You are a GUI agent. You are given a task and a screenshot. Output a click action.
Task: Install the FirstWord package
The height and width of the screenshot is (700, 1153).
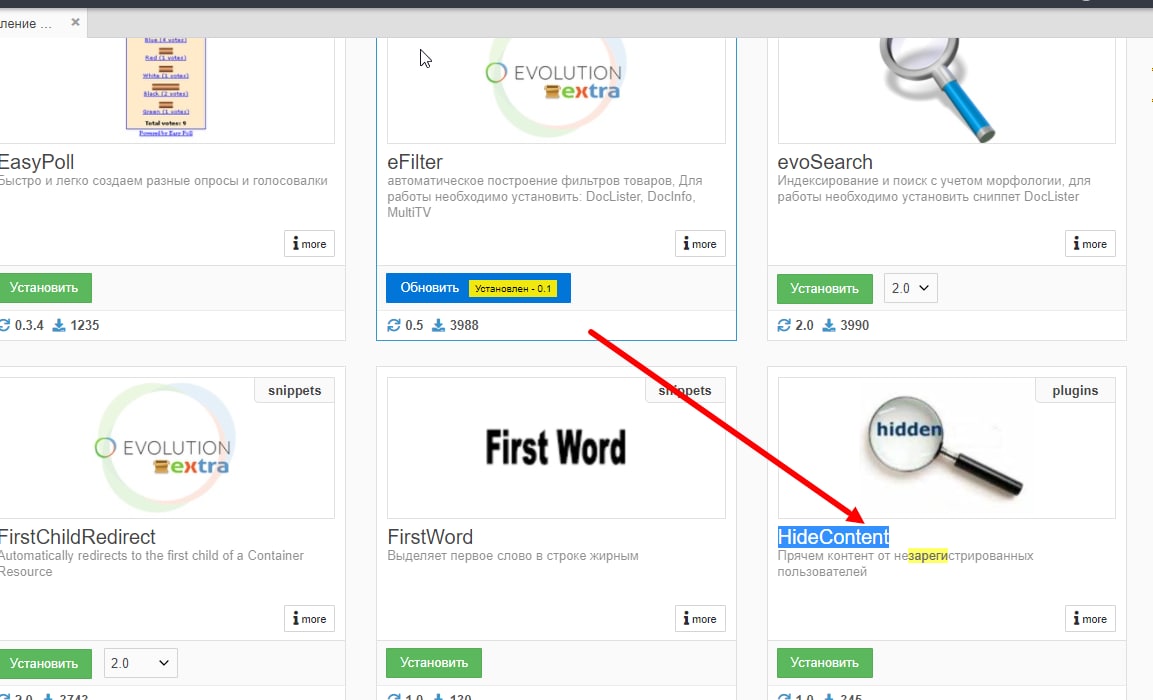point(434,662)
